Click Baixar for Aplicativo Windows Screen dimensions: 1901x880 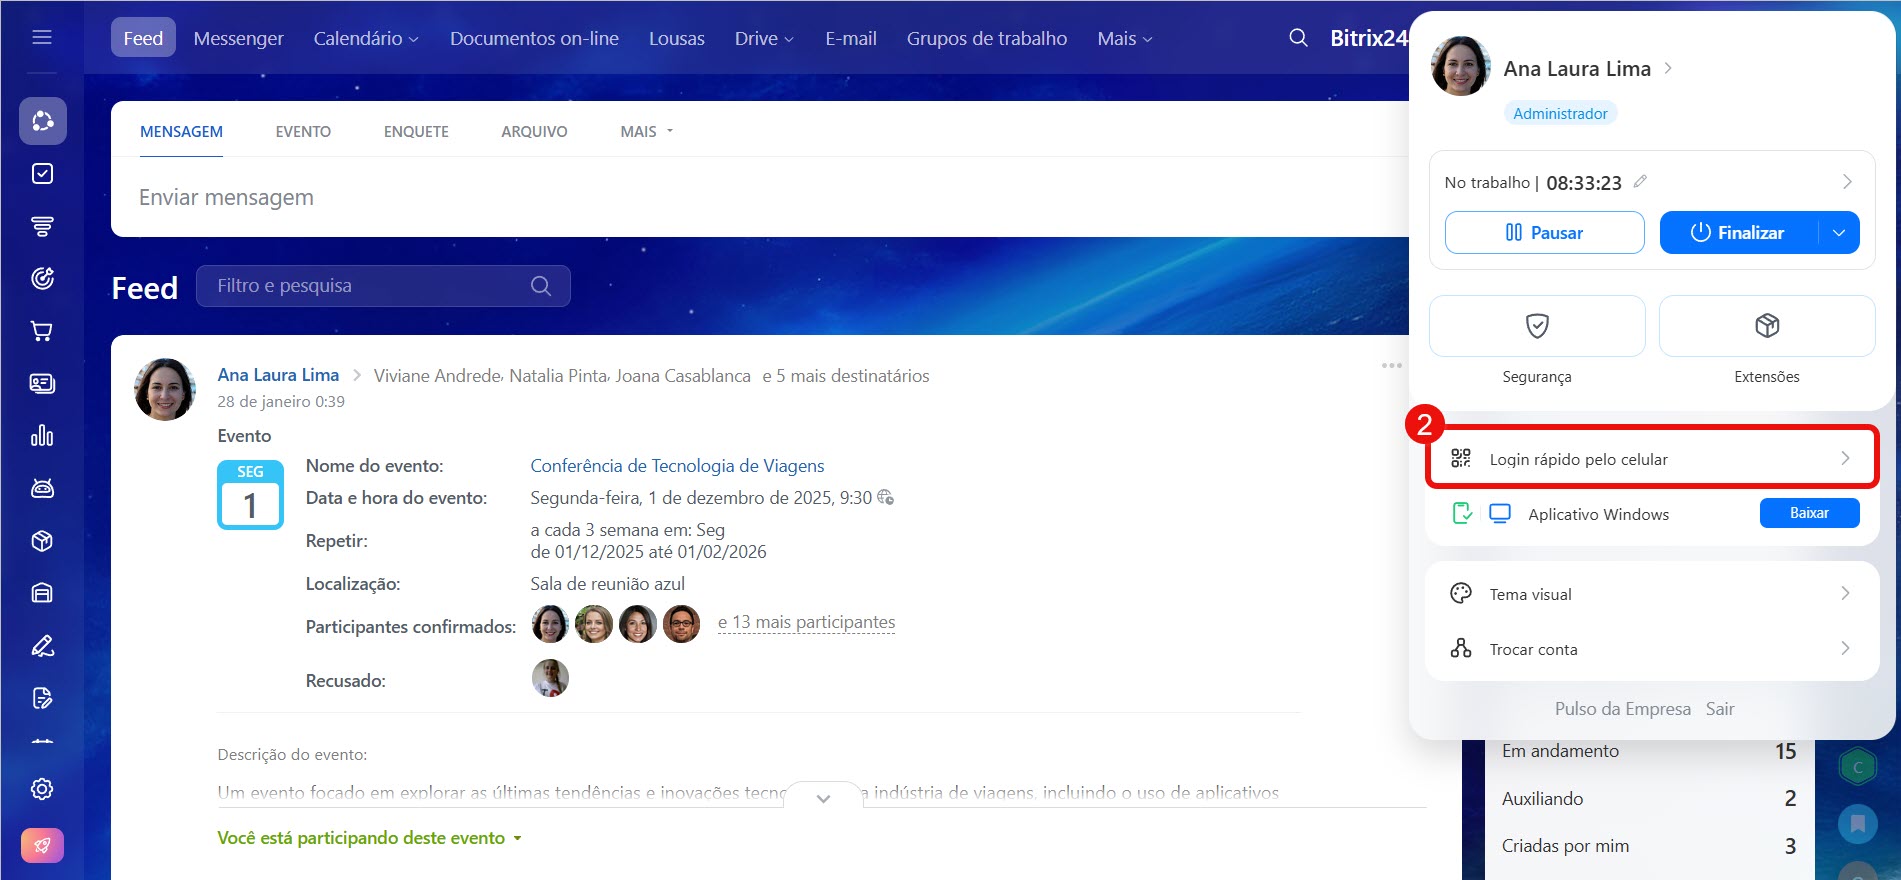coord(1808,513)
